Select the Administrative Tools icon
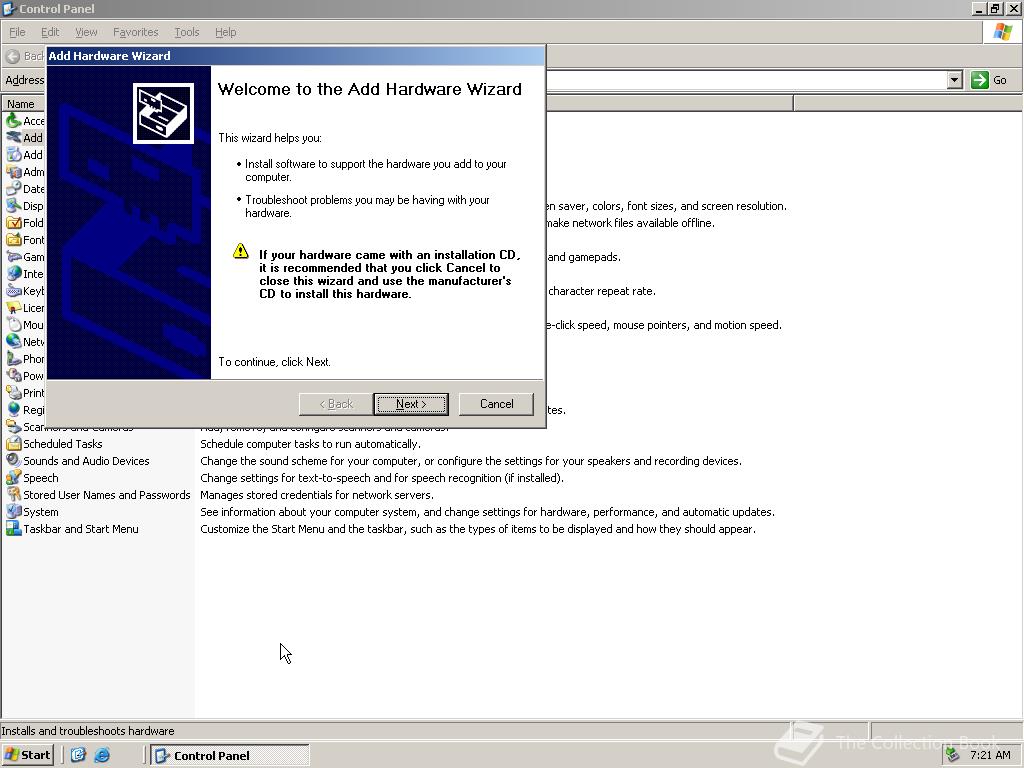Viewport: 1024px width, 768px height. click(x=14, y=171)
